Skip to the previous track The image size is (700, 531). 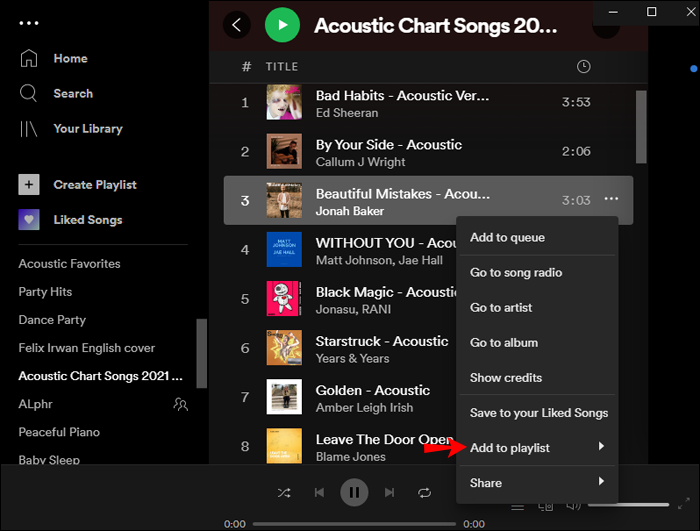[319, 492]
